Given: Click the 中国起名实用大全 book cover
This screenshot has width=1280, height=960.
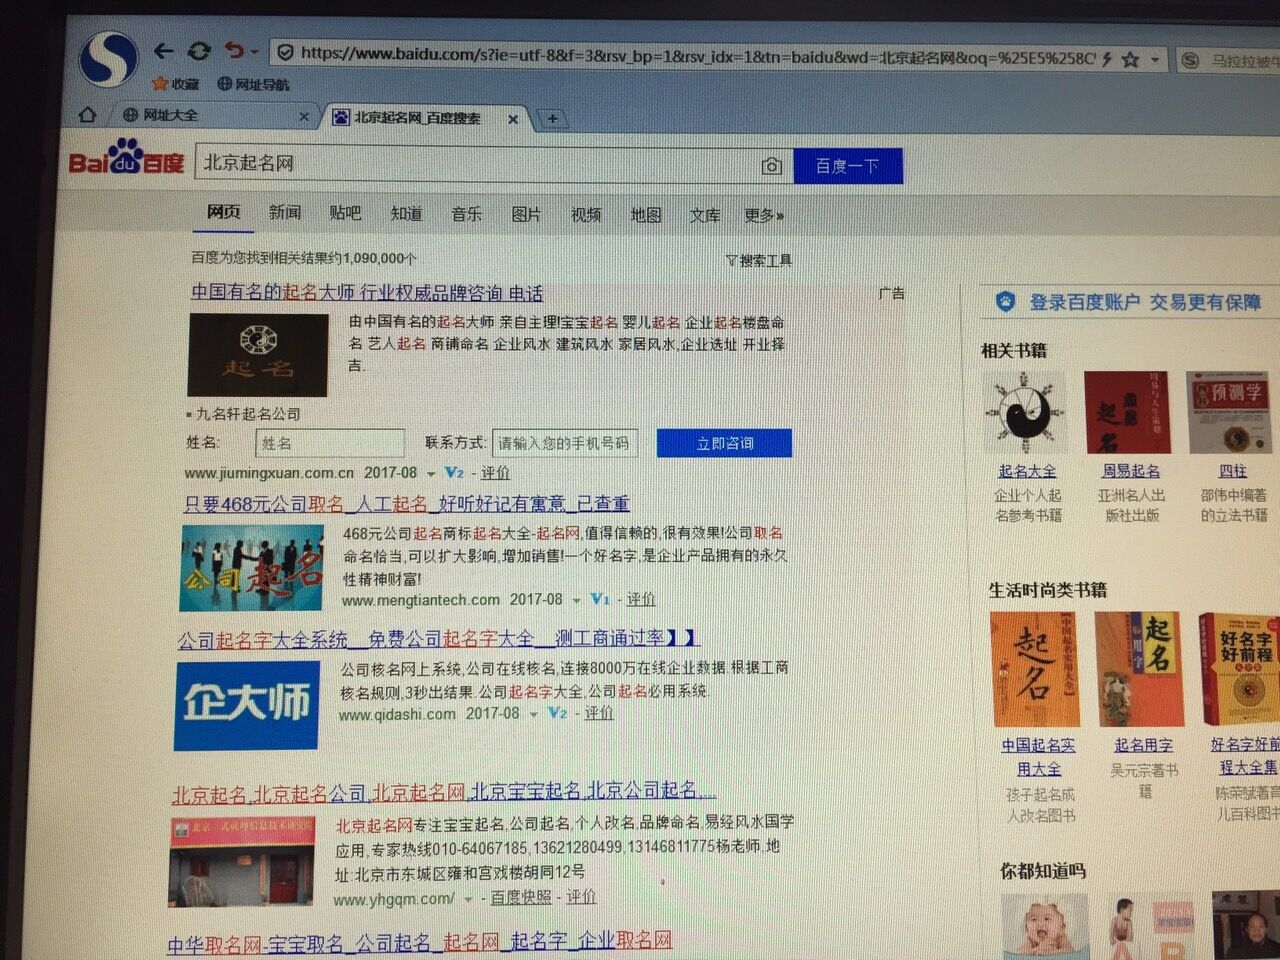Looking at the screenshot, I should tap(1035, 669).
